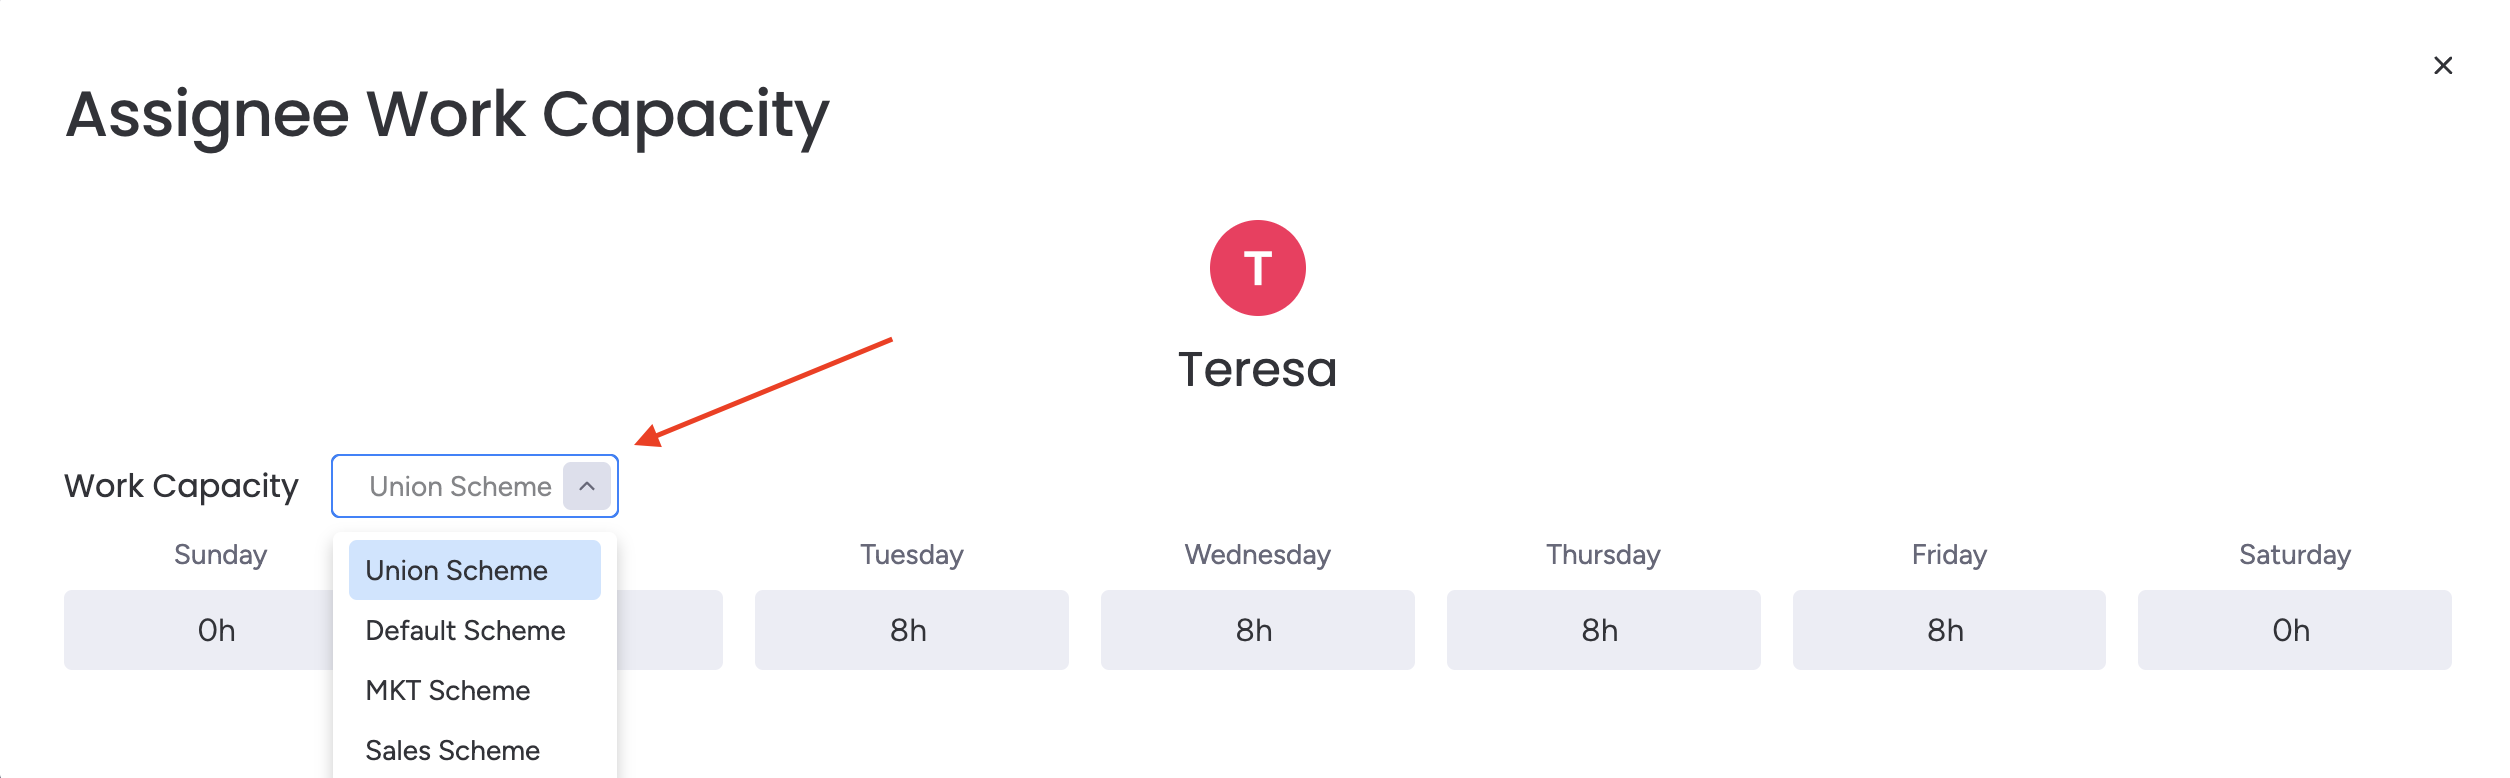Open the Work Capacity scheme dropdown

point(460,486)
